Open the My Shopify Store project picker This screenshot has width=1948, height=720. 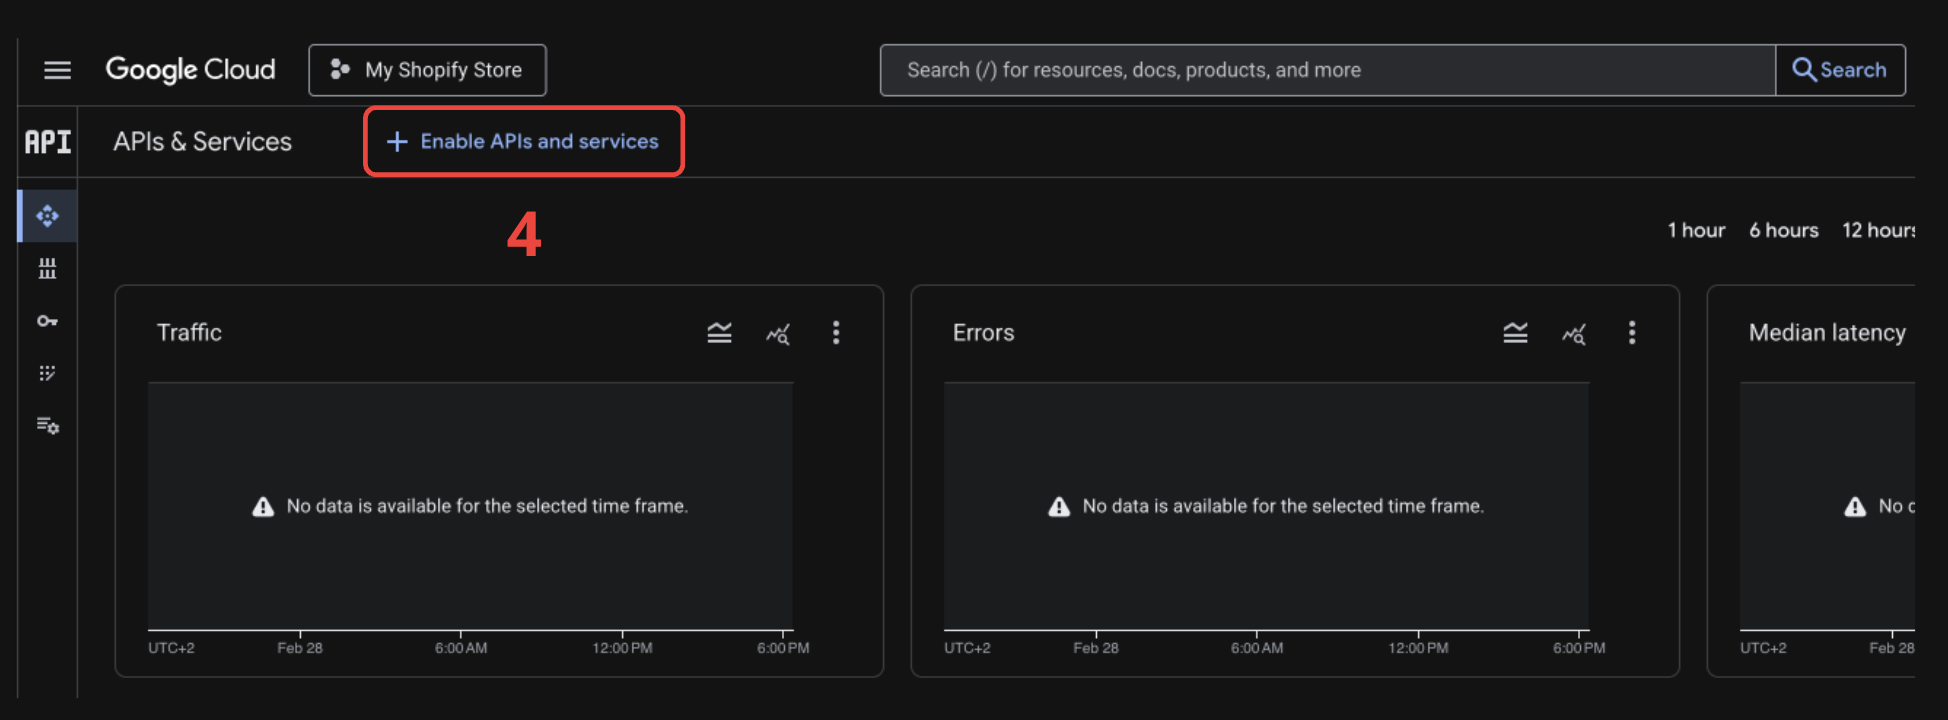click(427, 70)
